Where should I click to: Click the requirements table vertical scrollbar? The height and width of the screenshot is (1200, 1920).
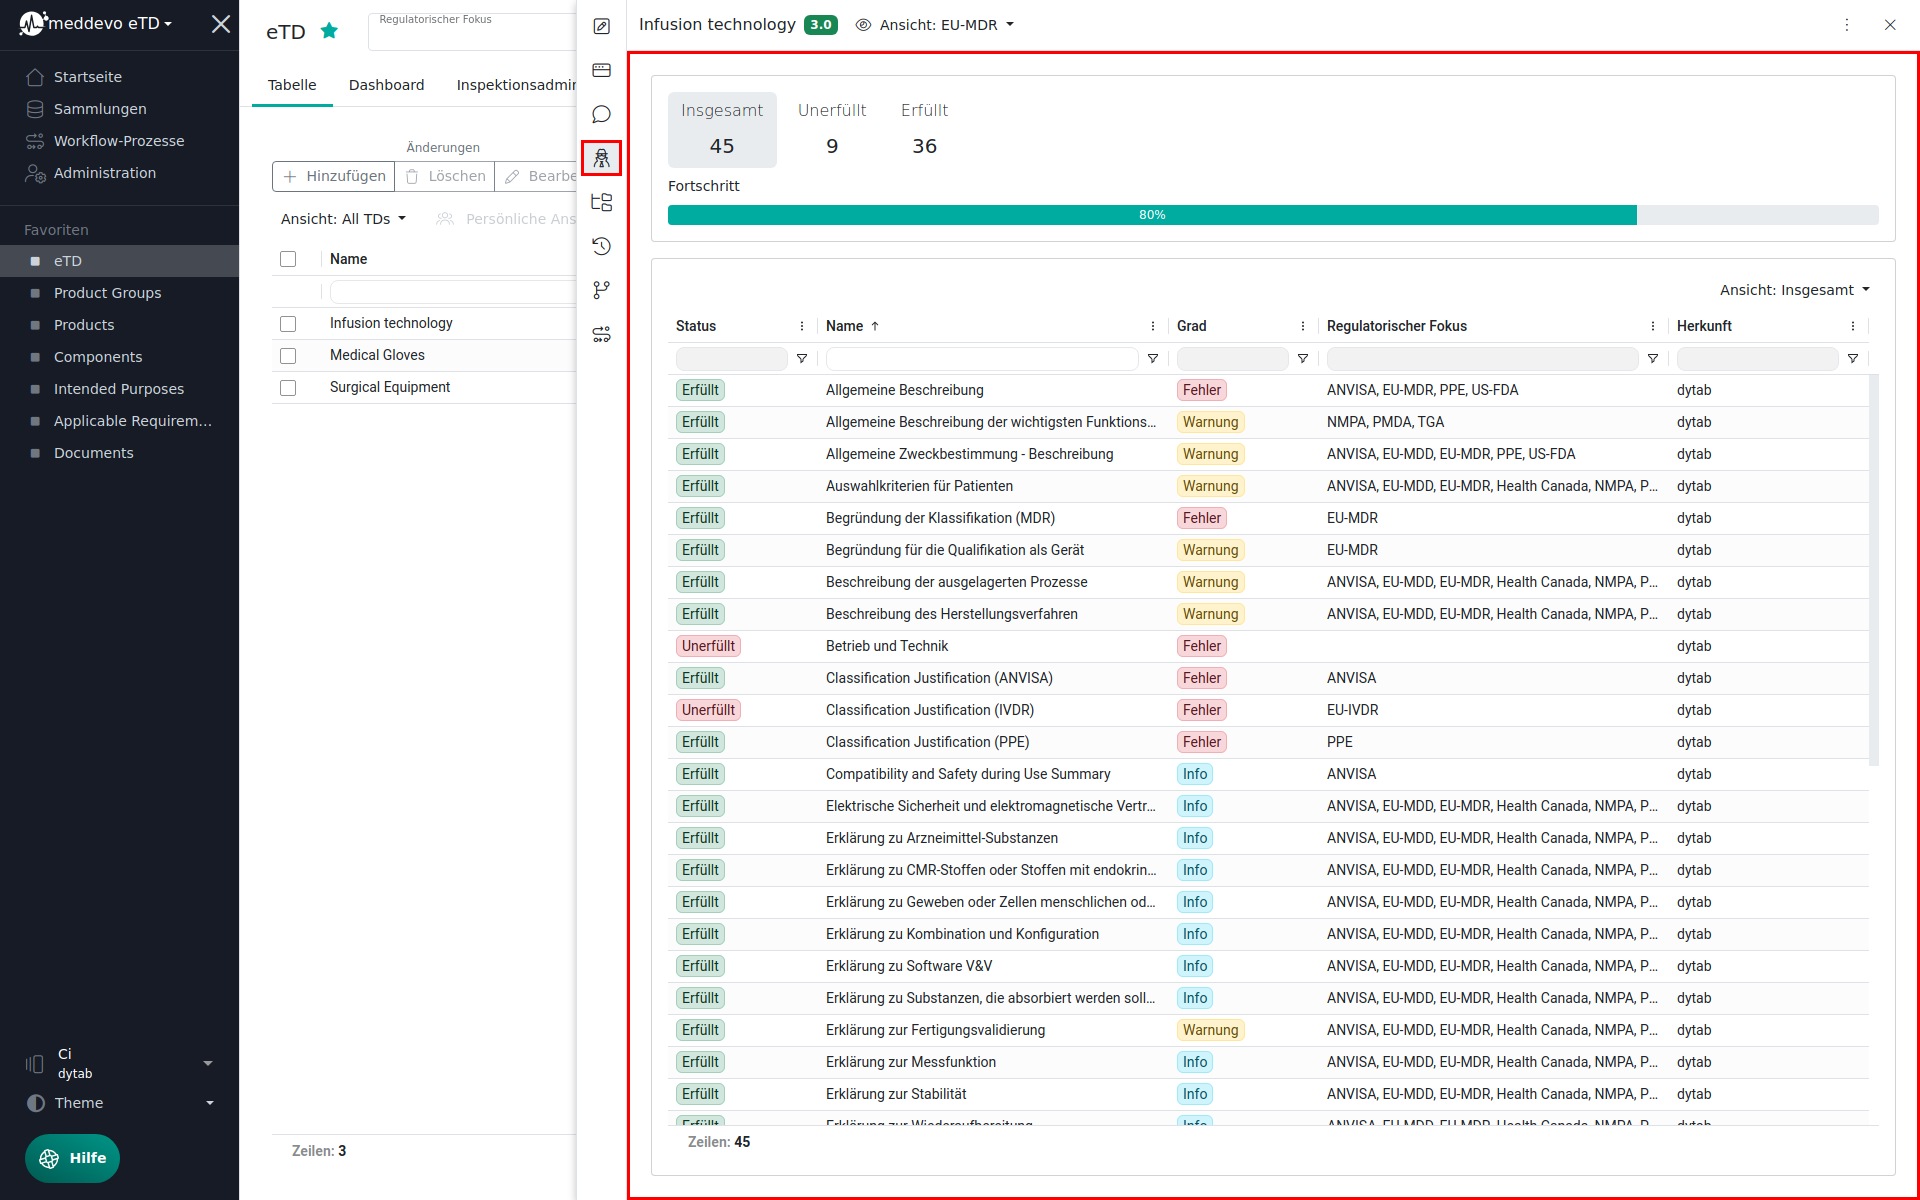click(x=1874, y=570)
